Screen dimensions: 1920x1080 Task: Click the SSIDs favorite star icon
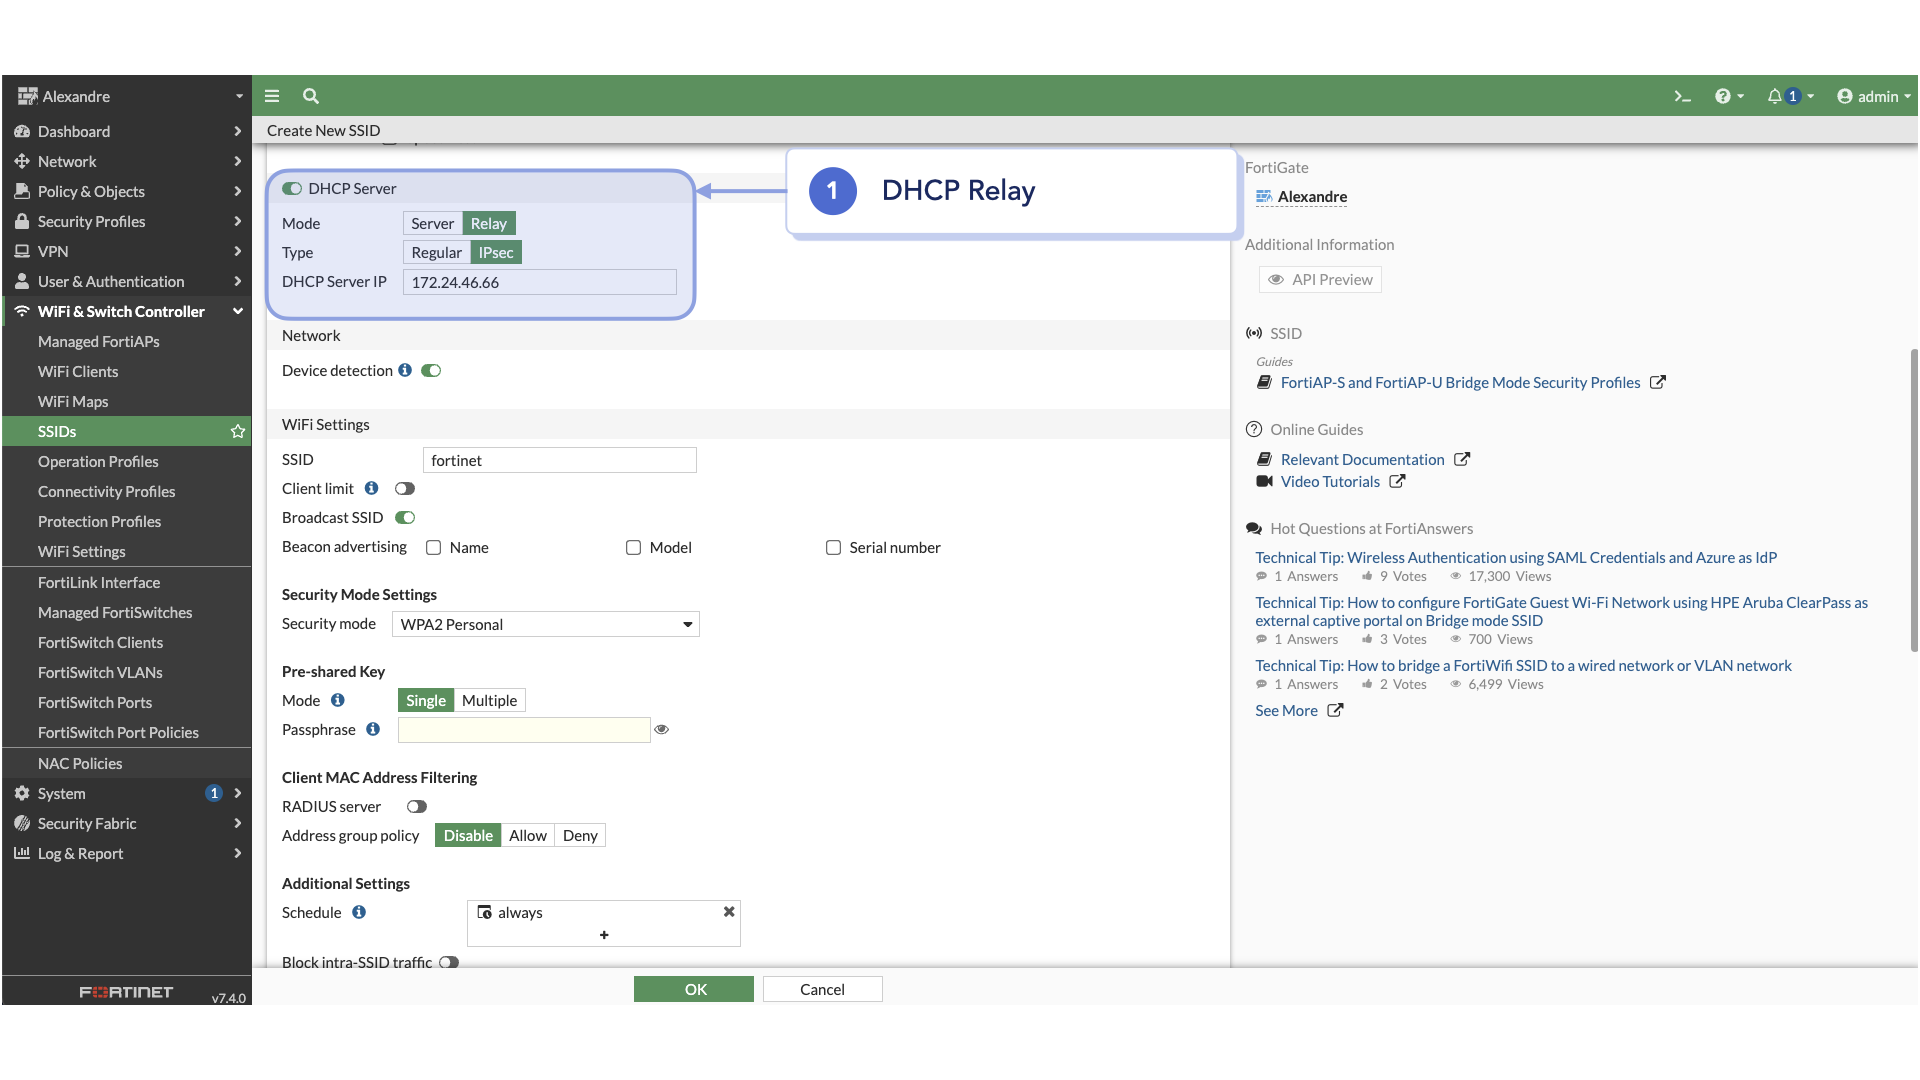tap(238, 431)
